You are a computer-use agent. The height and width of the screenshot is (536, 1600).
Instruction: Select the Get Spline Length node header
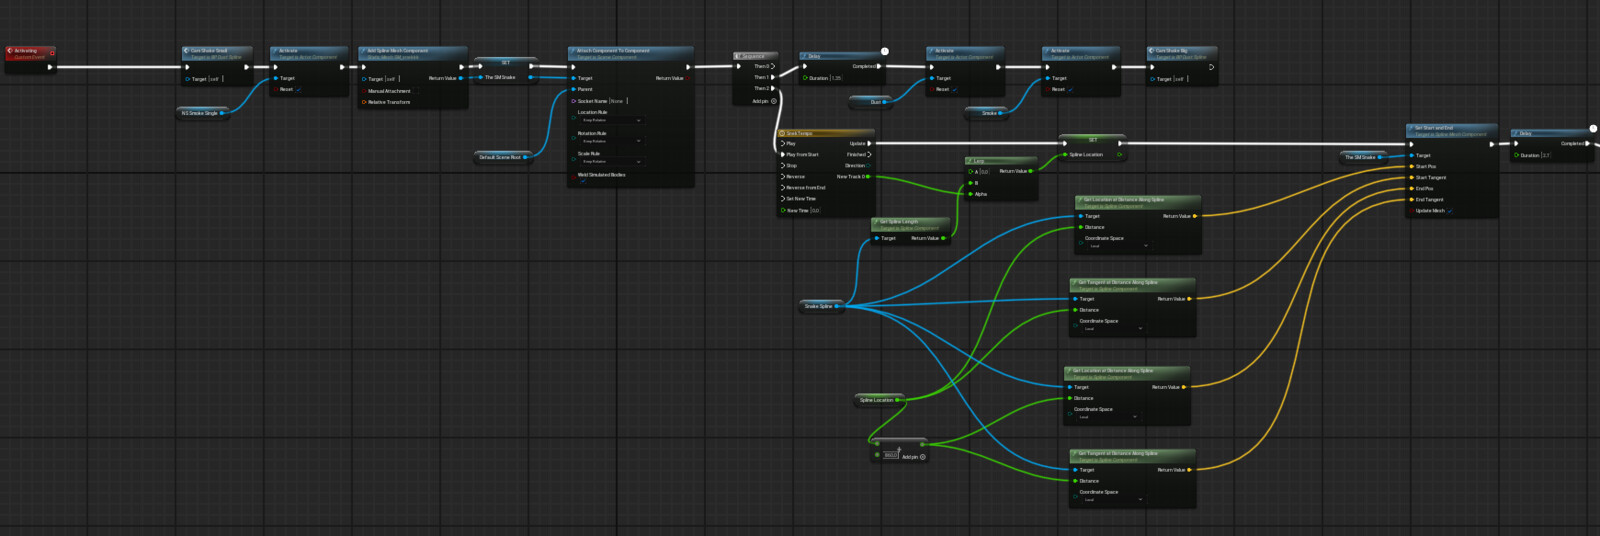(909, 224)
